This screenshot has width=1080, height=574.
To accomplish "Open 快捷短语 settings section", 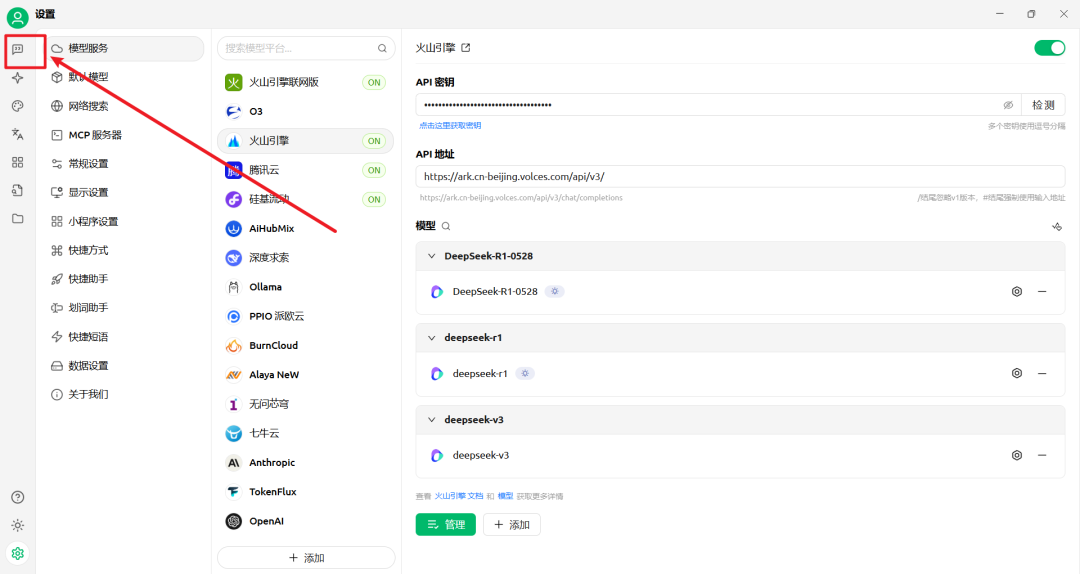I will [x=125, y=337].
